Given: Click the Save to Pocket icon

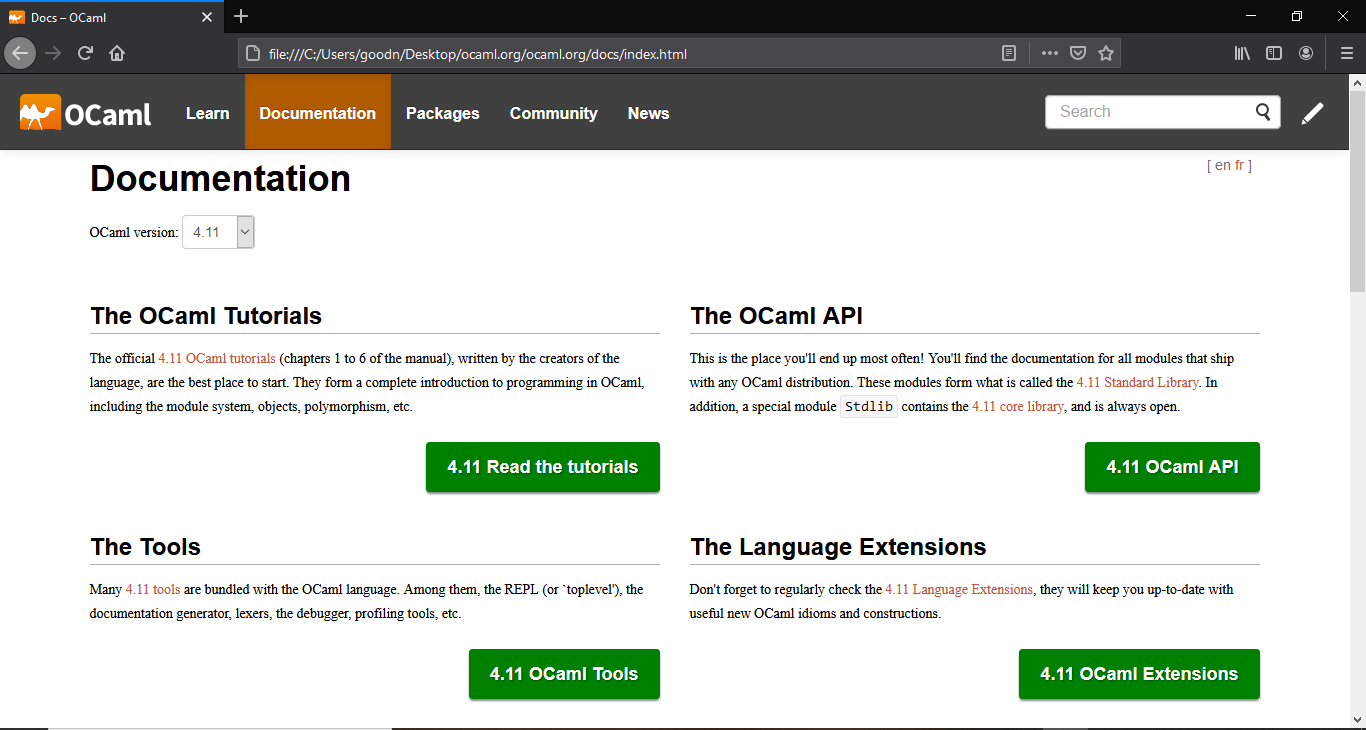Looking at the screenshot, I should click(x=1078, y=54).
